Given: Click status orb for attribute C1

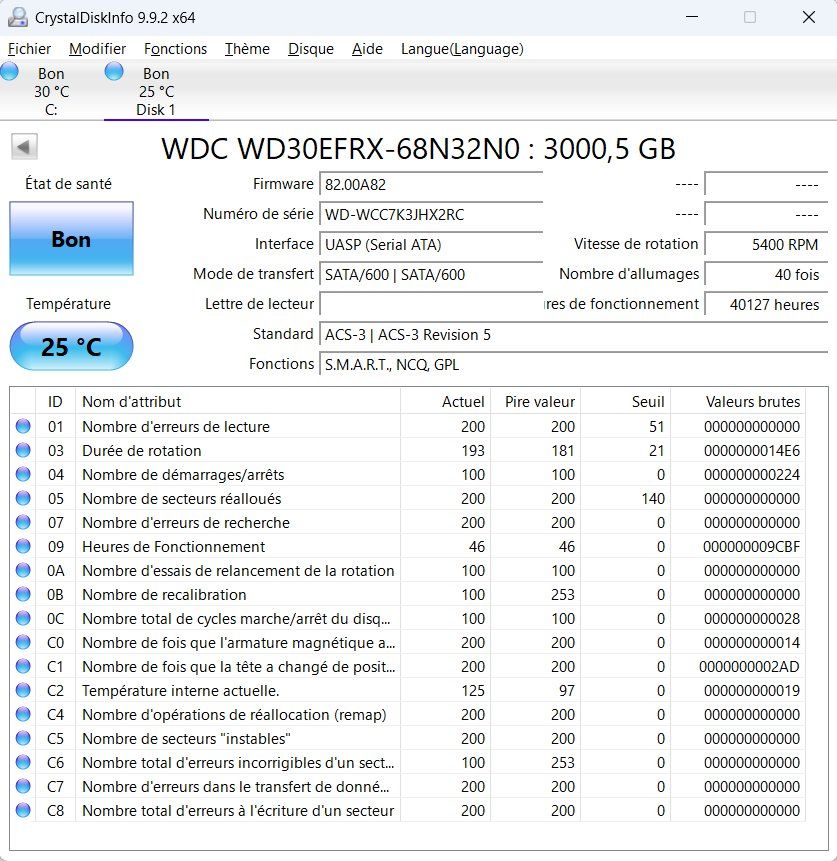Looking at the screenshot, I should pos(23,666).
